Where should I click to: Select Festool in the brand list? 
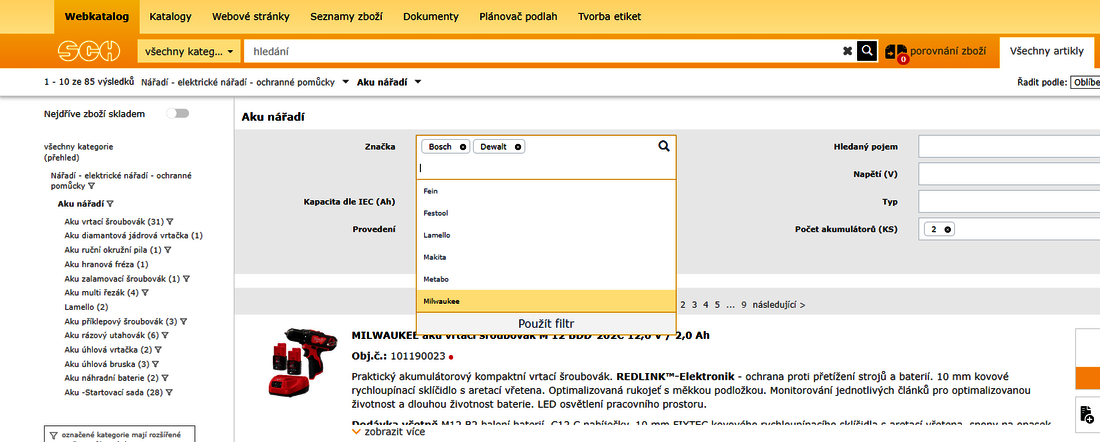546,213
